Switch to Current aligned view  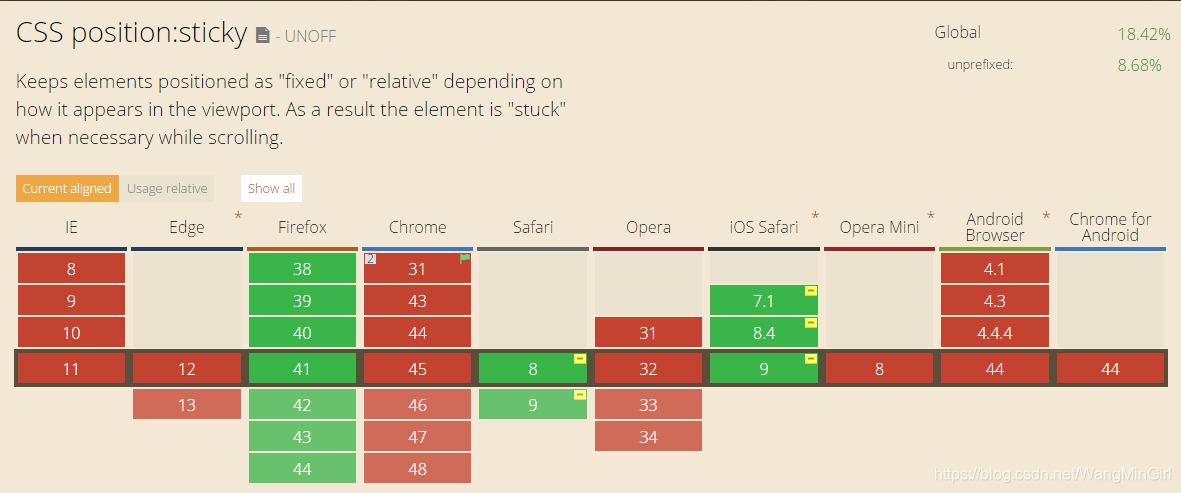click(67, 188)
